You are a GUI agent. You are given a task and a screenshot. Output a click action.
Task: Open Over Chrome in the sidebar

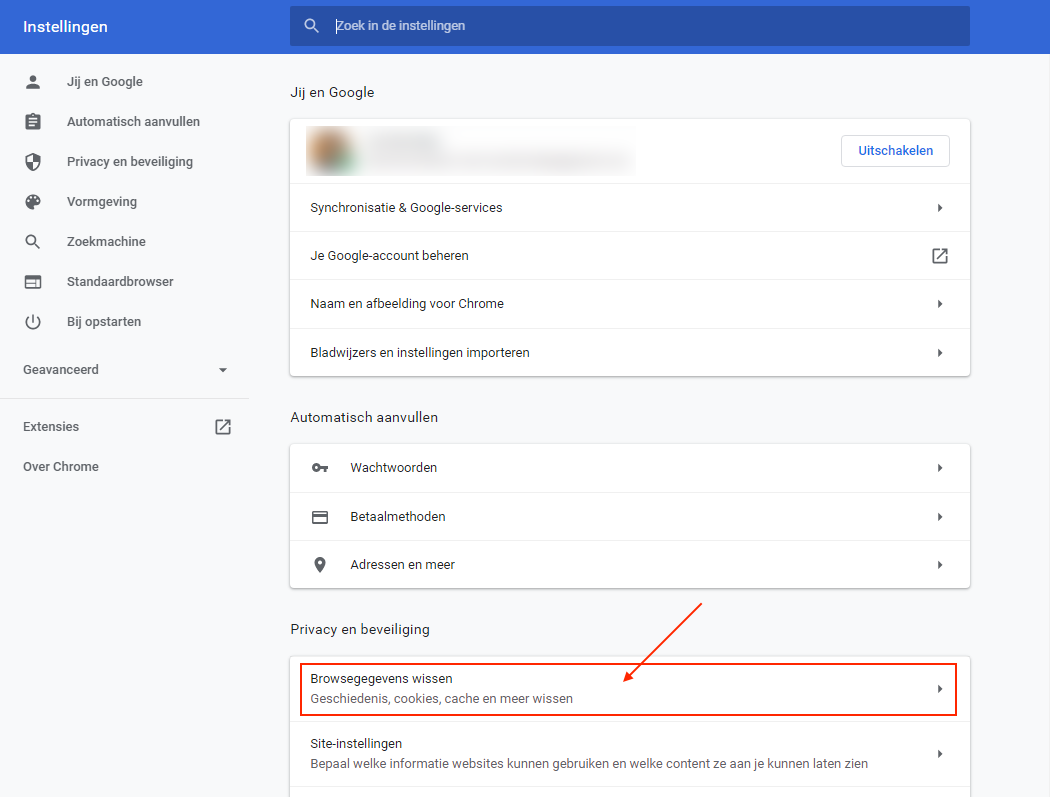coord(61,467)
